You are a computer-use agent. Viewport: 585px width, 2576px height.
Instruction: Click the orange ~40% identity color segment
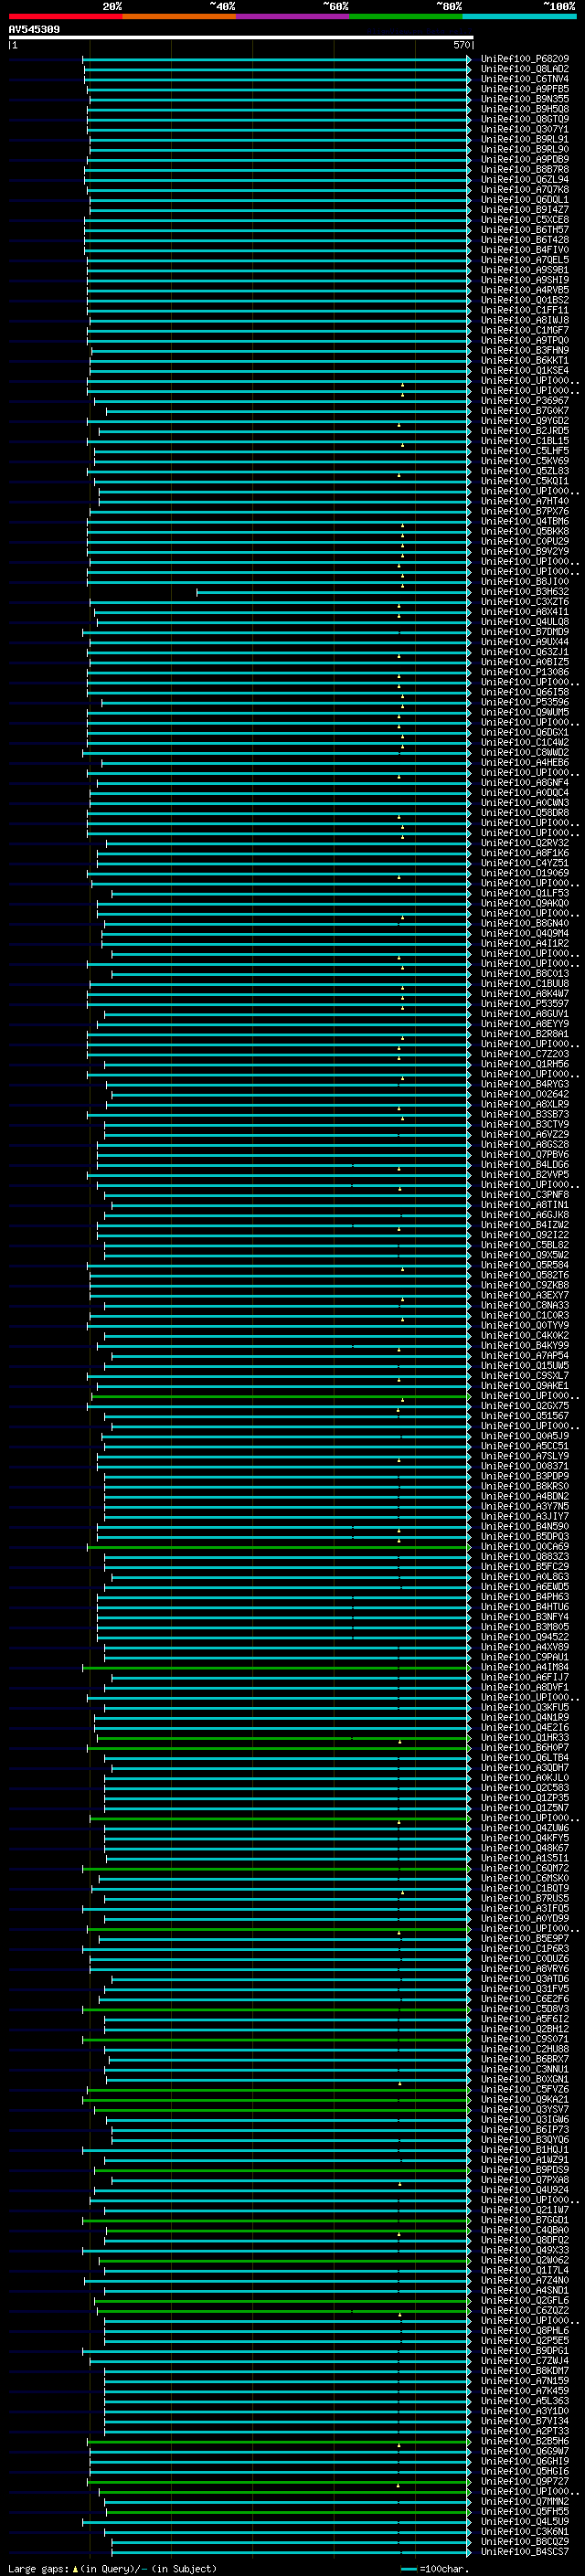click(179, 17)
